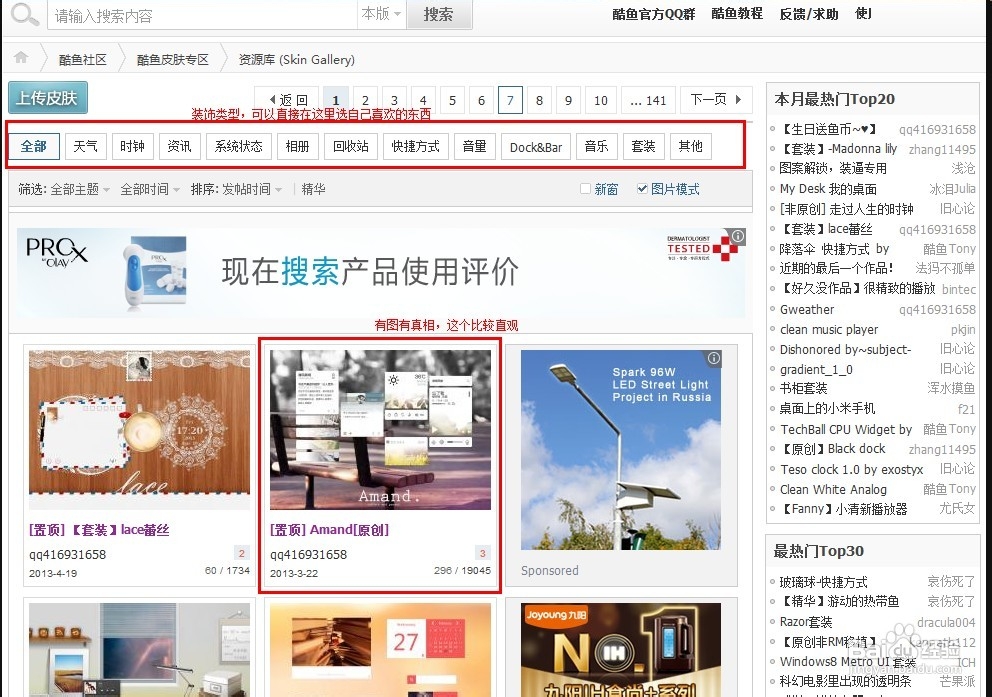Screen dimensions: 992x697
Task: Open the info icon on Spark sponsored image
Action: click(x=715, y=358)
